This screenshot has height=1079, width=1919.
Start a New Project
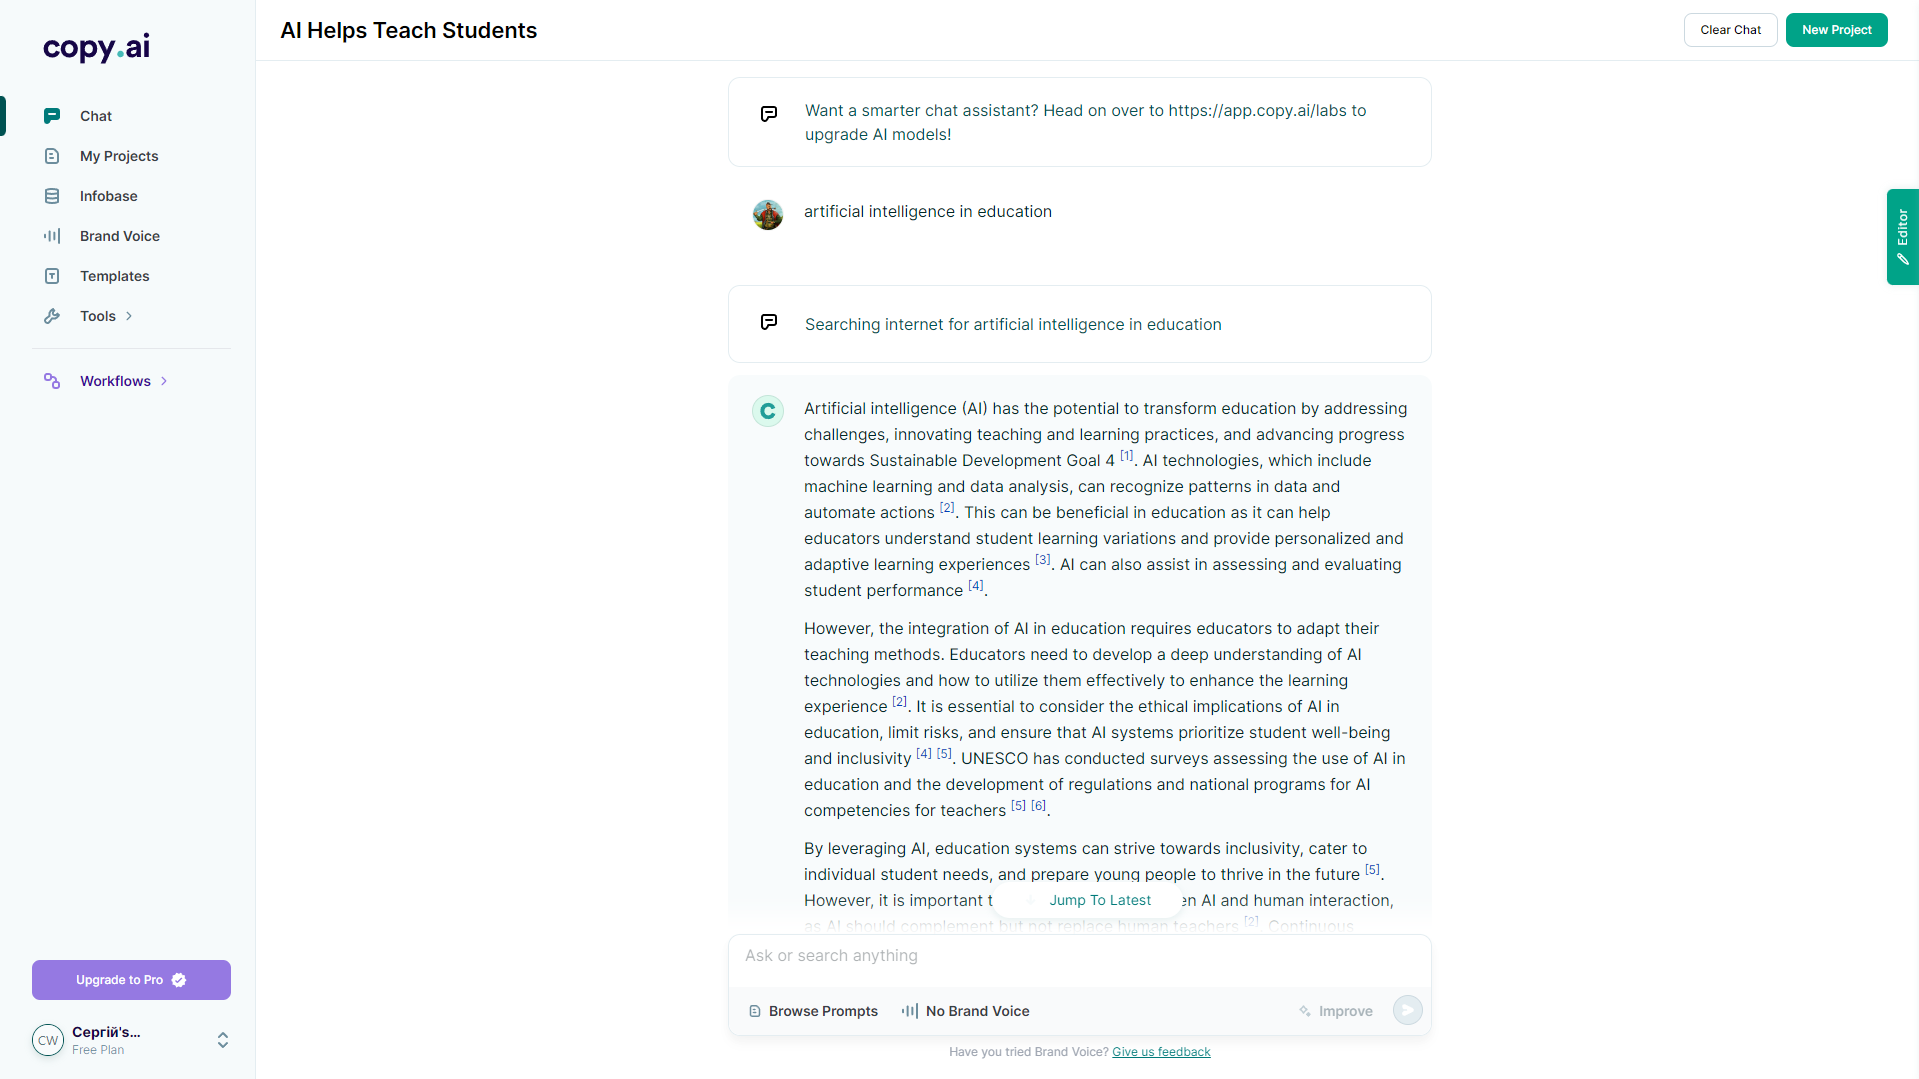click(x=1836, y=30)
